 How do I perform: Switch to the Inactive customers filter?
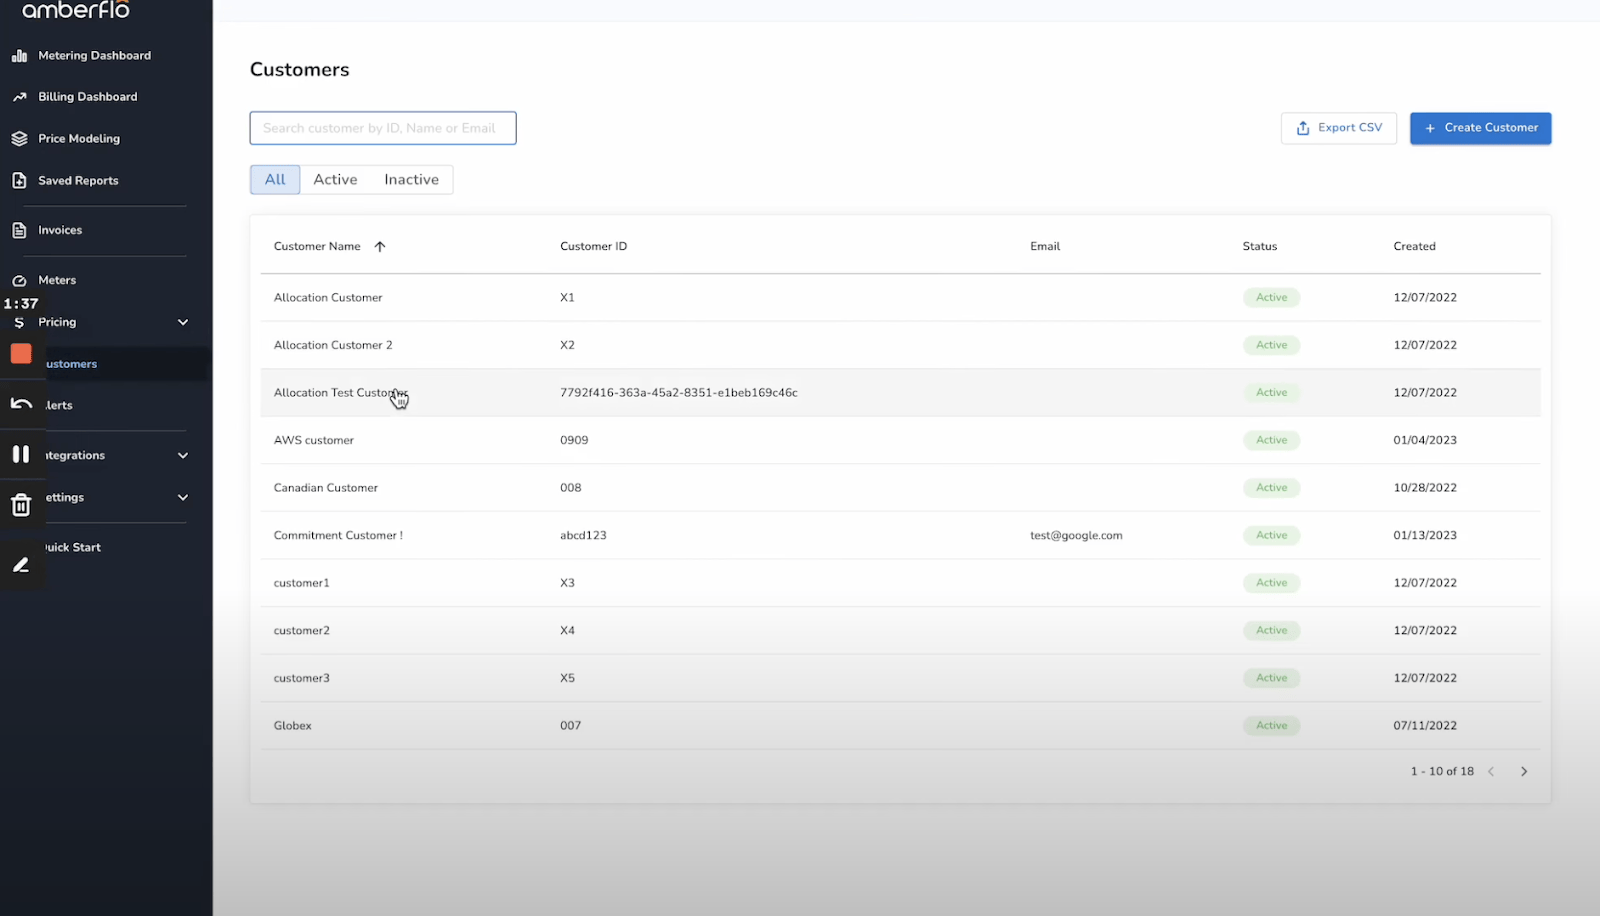coord(410,179)
